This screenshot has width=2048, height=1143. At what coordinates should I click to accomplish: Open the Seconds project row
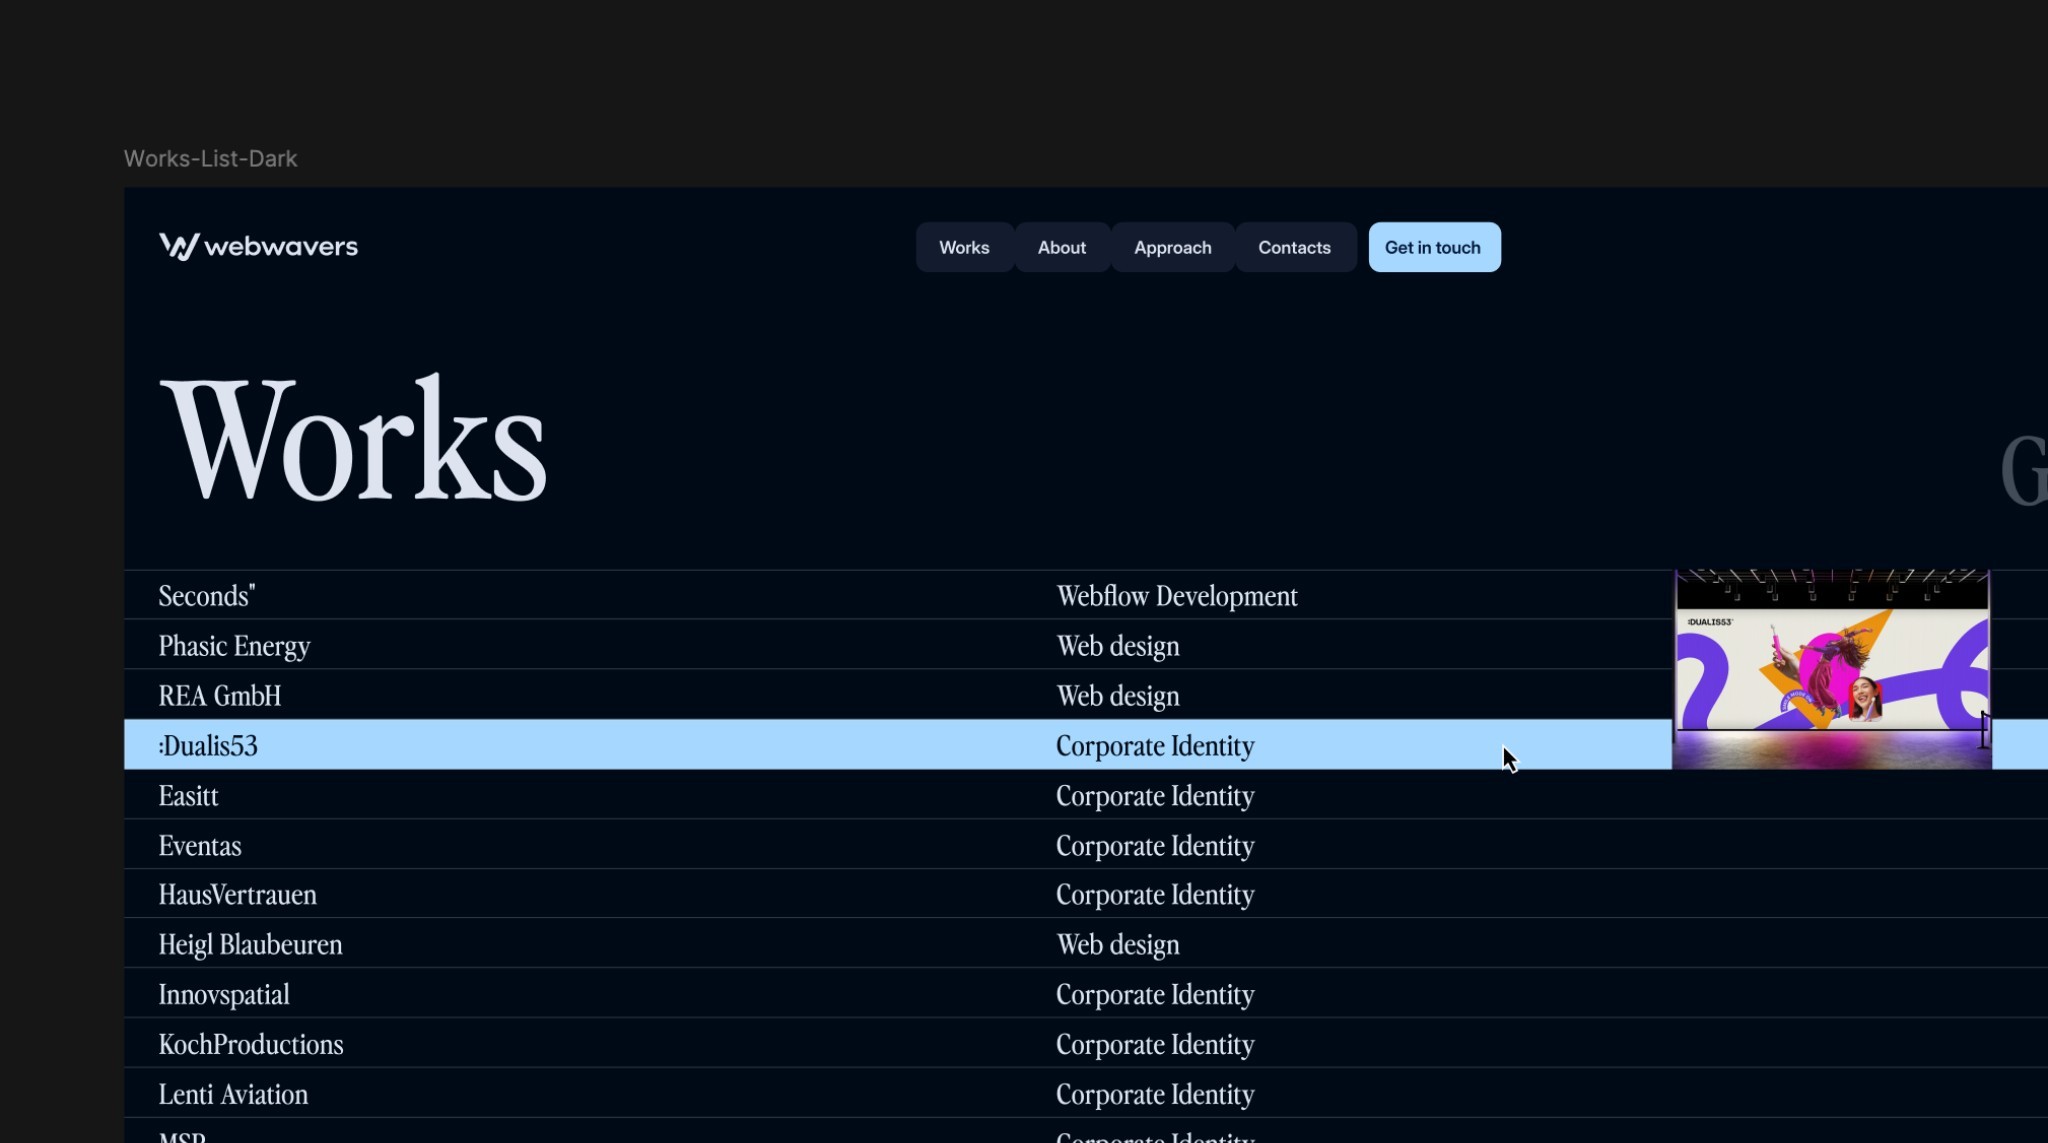tap(207, 596)
